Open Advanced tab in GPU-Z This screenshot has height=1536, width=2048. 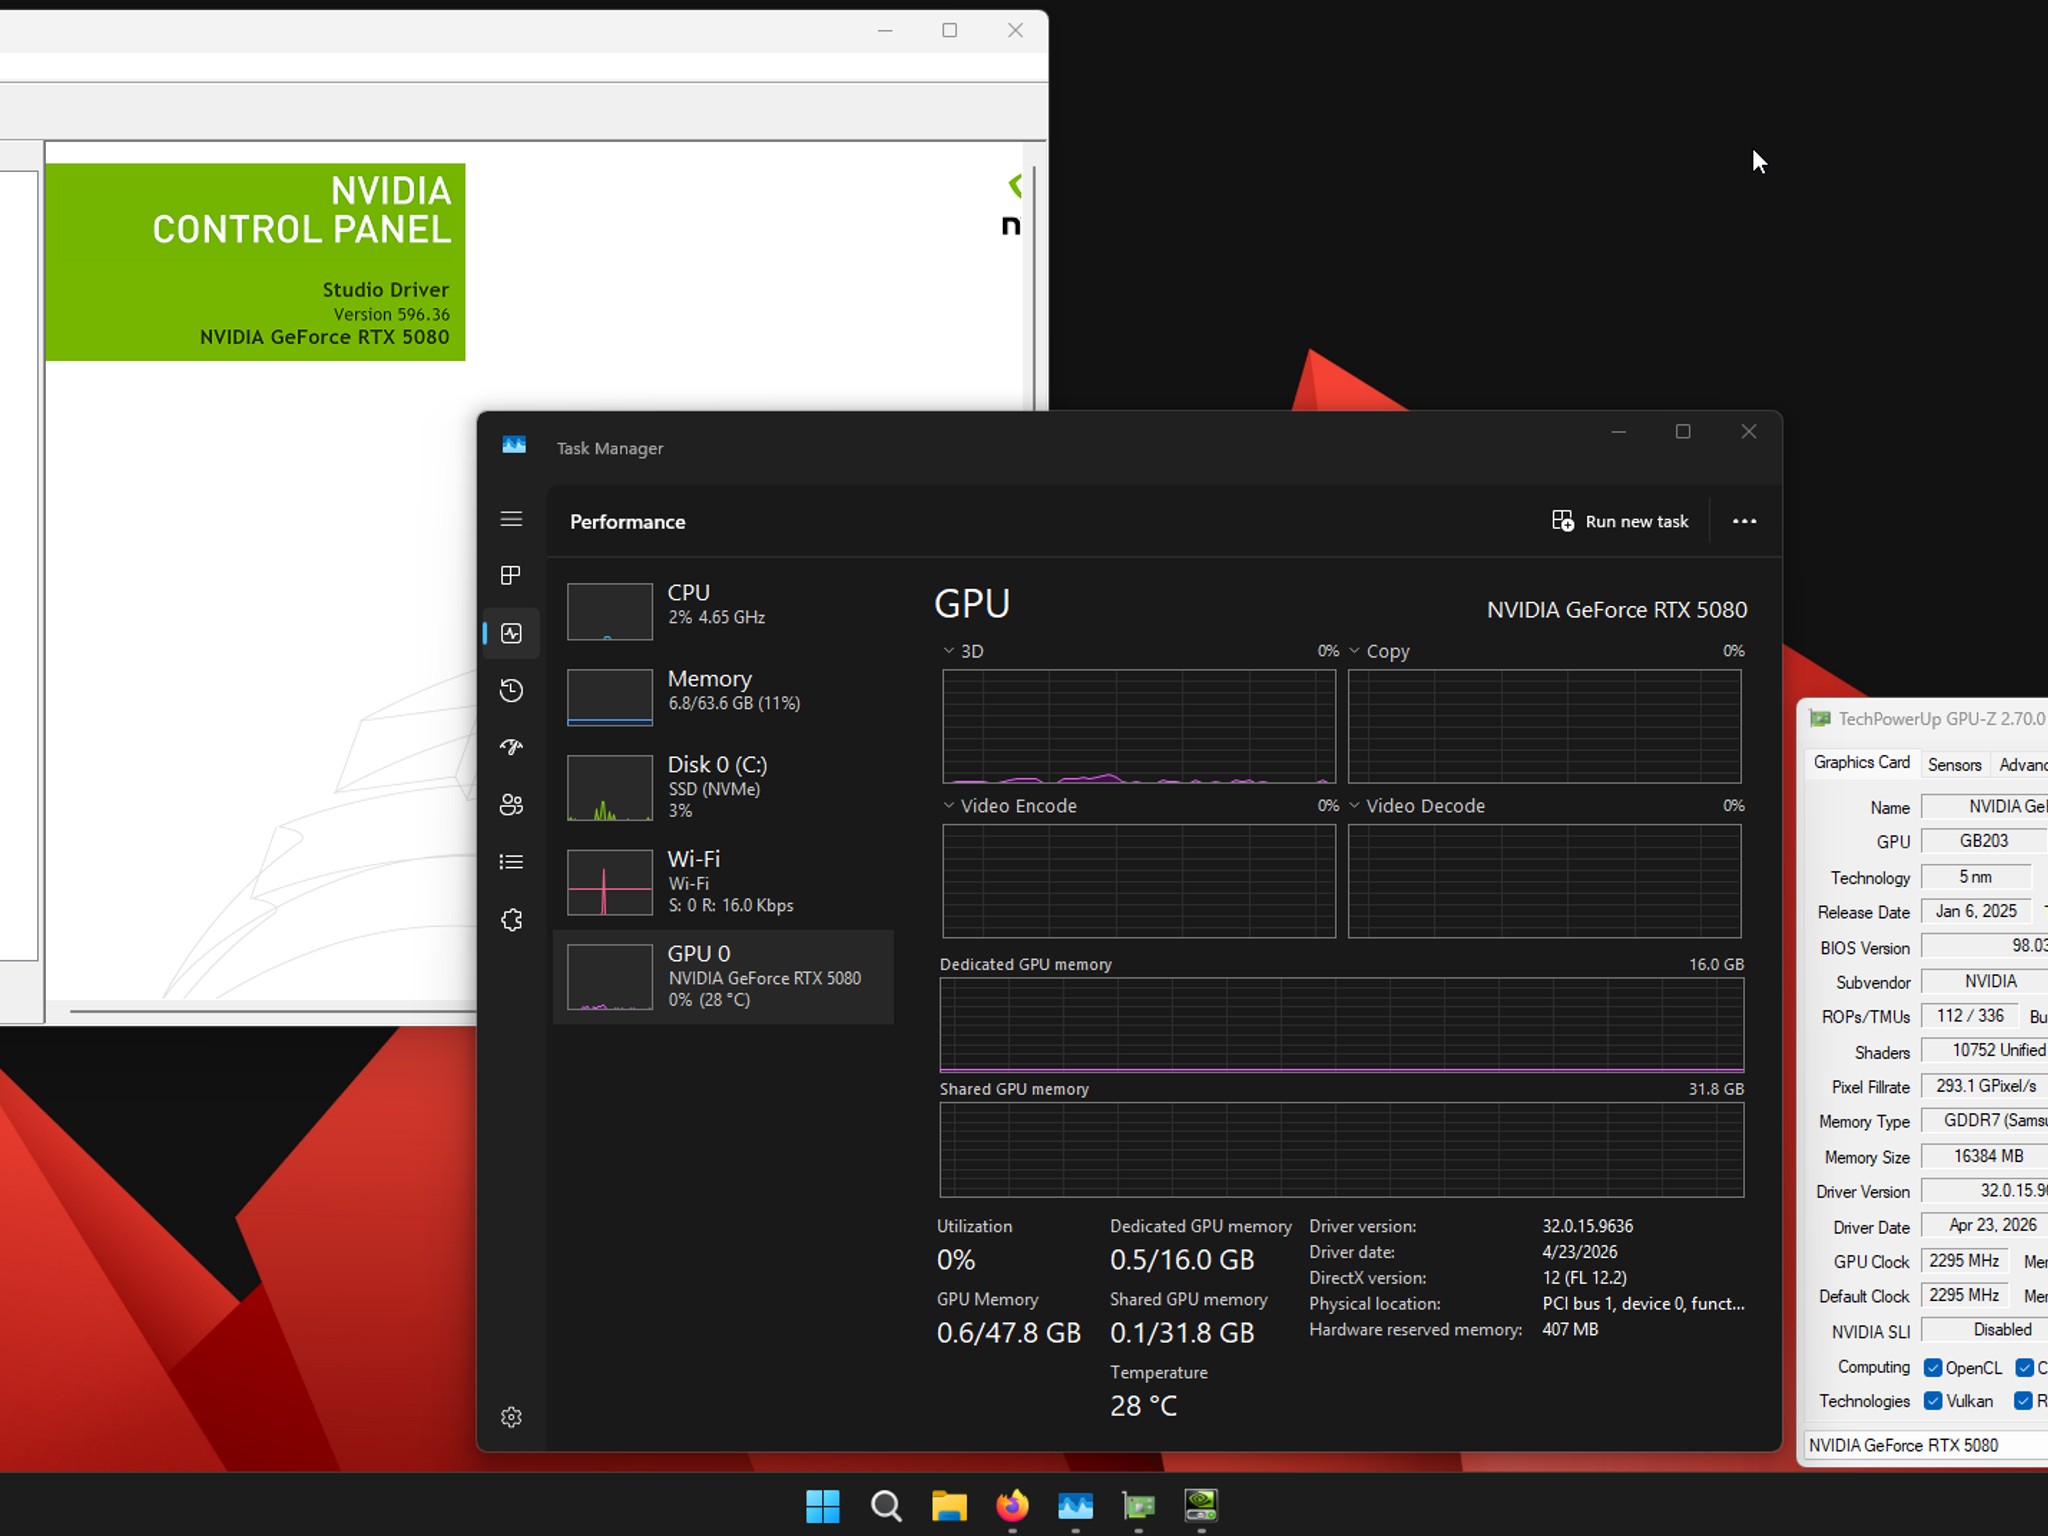click(x=2022, y=765)
